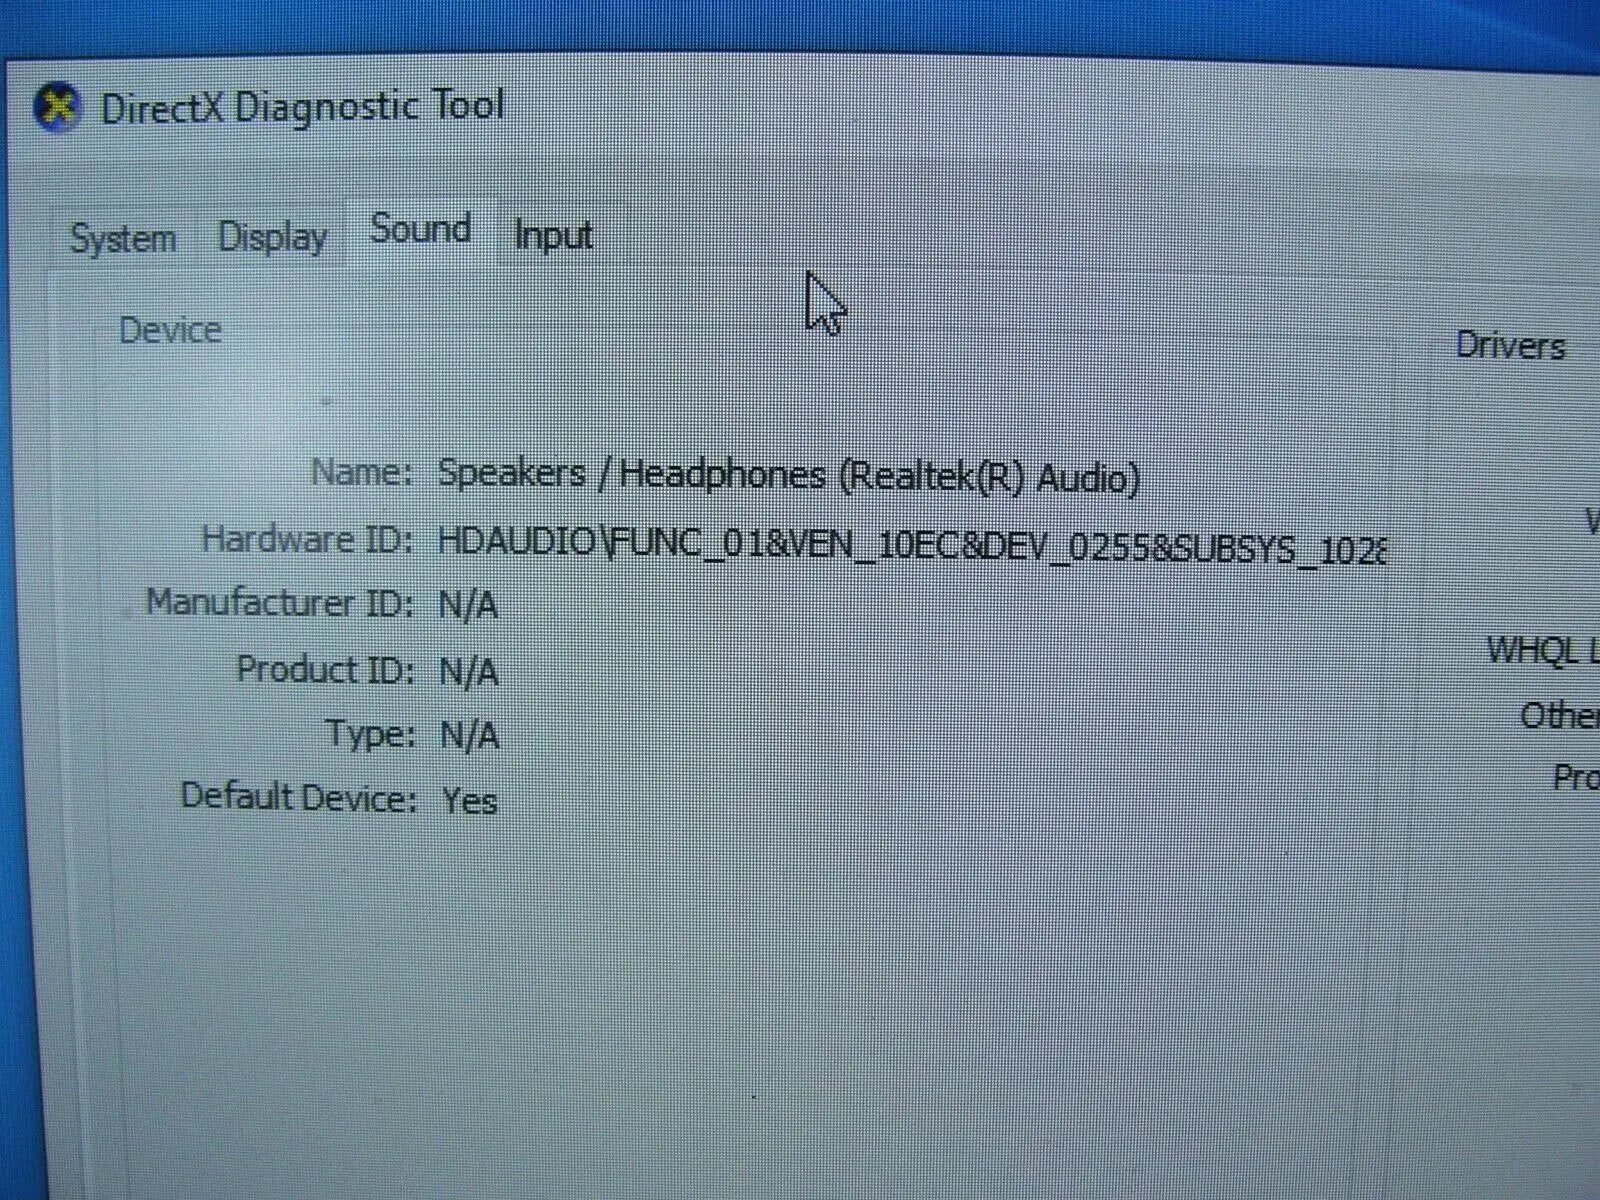Click the Hardware ID: field label
The height and width of the screenshot is (1200, 1600).
pos(307,539)
